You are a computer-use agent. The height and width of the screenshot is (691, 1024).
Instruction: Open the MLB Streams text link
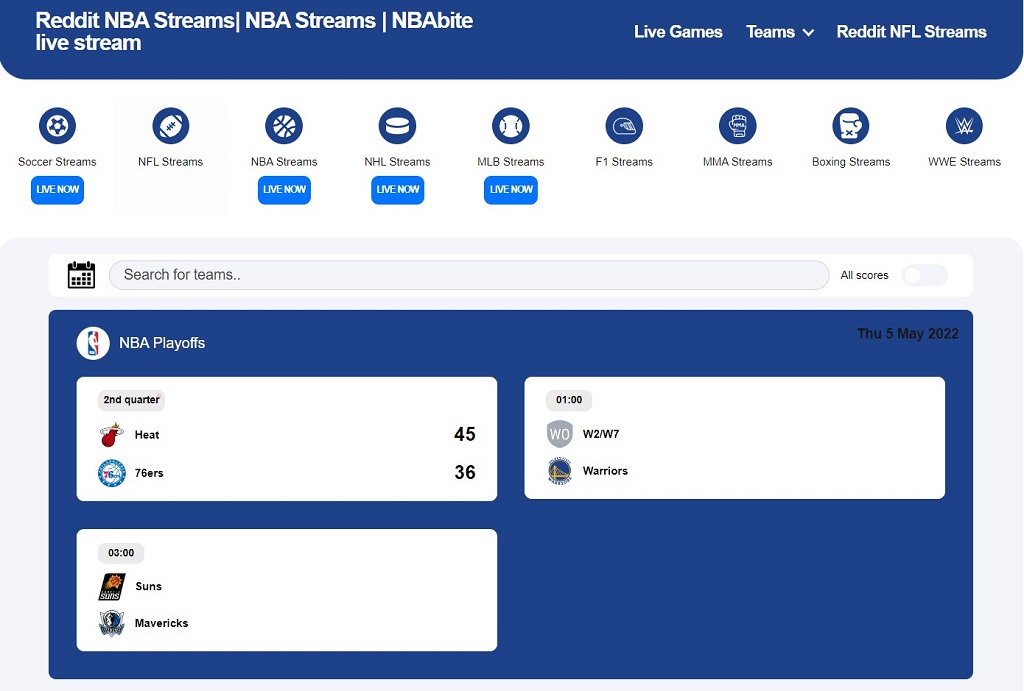coord(511,162)
